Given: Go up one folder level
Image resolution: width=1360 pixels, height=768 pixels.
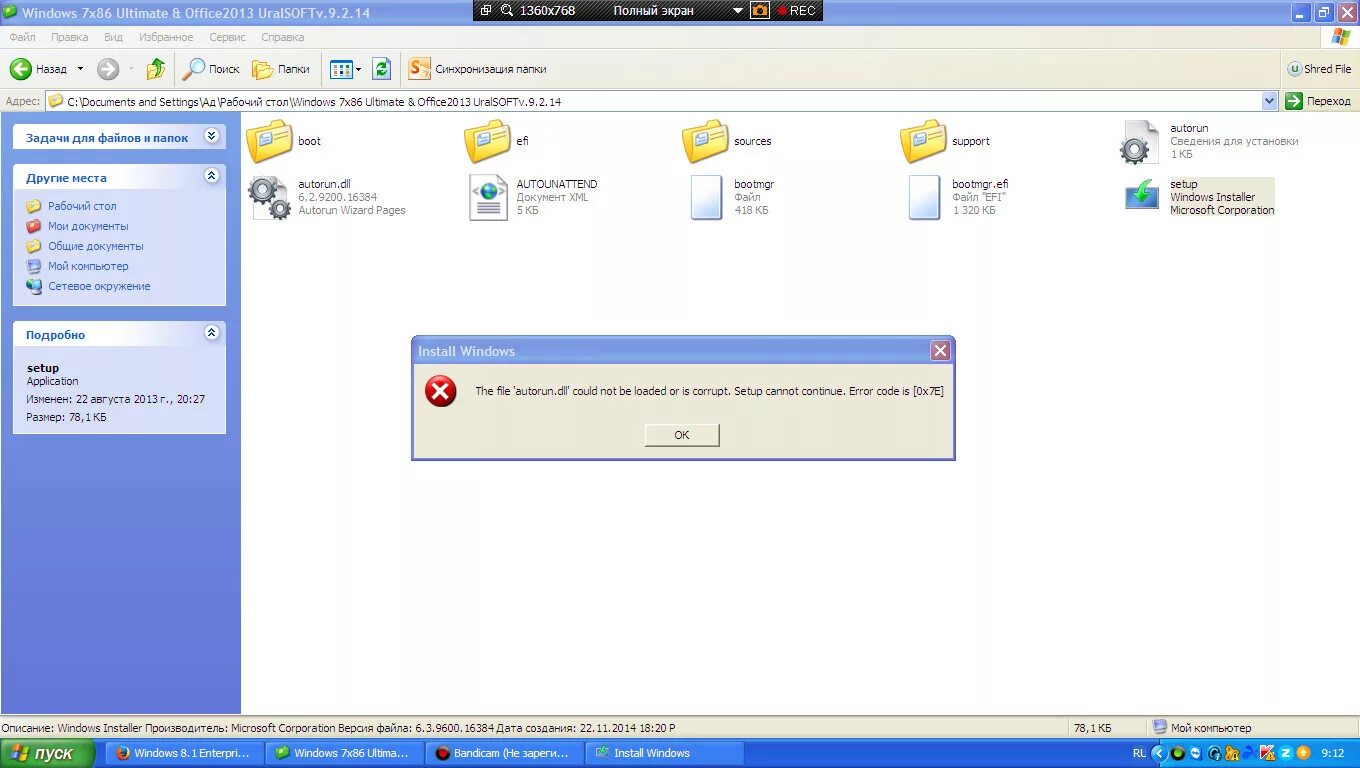Looking at the screenshot, I should pyautogui.click(x=156, y=69).
